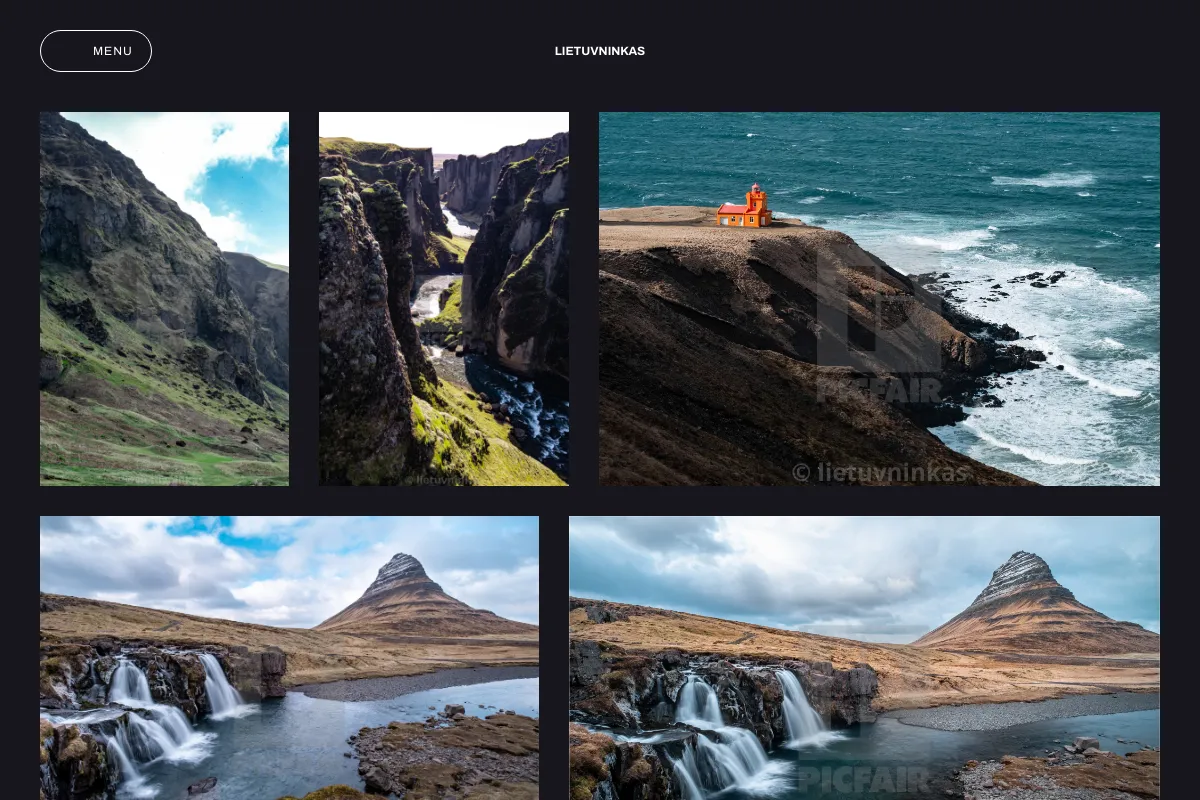Click the white sky above the canyon photo
This screenshot has width=1200, height=800.
point(444,130)
